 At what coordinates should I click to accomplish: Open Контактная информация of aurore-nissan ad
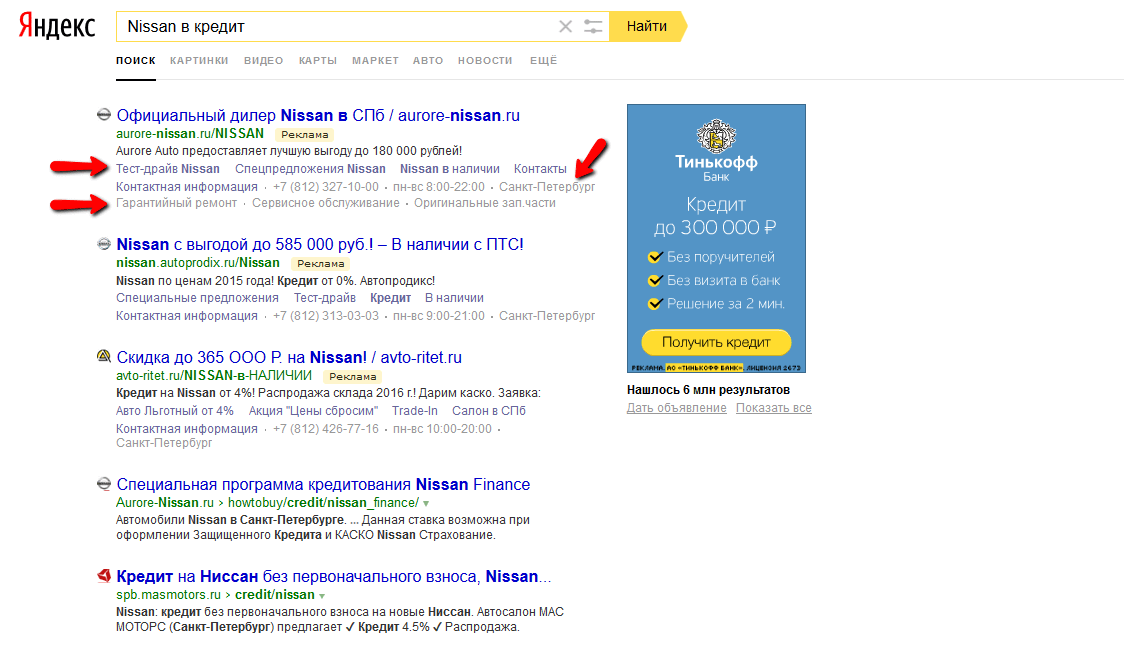click(187, 187)
